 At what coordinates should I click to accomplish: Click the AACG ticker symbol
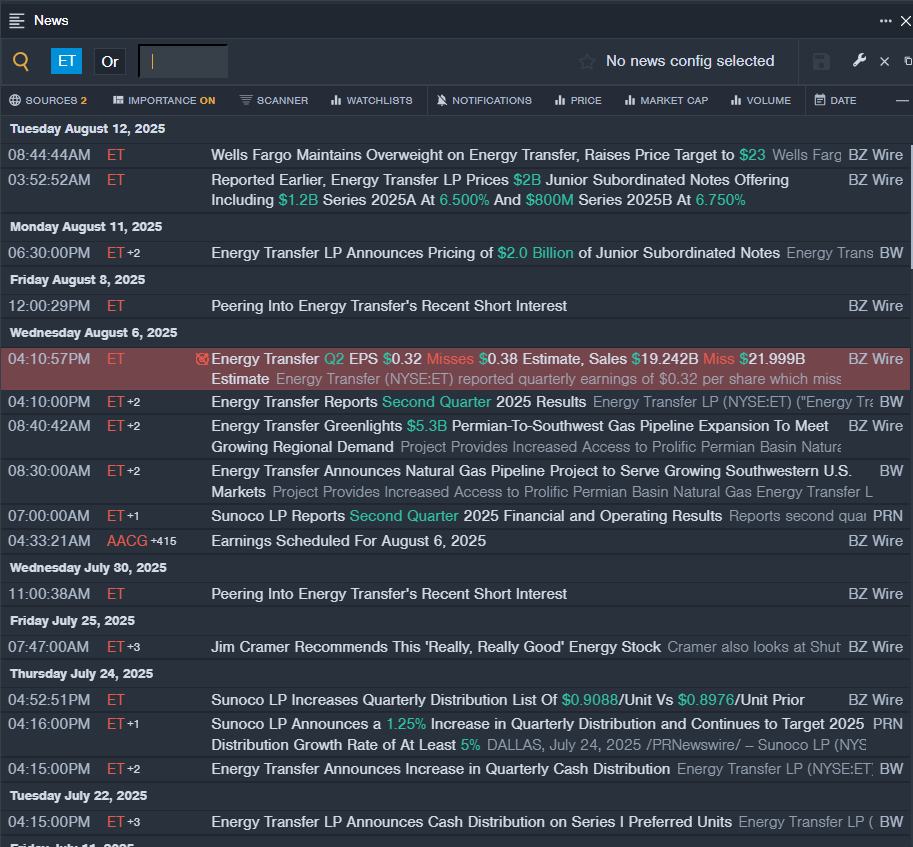pyautogui.click(x=127, y=541)
